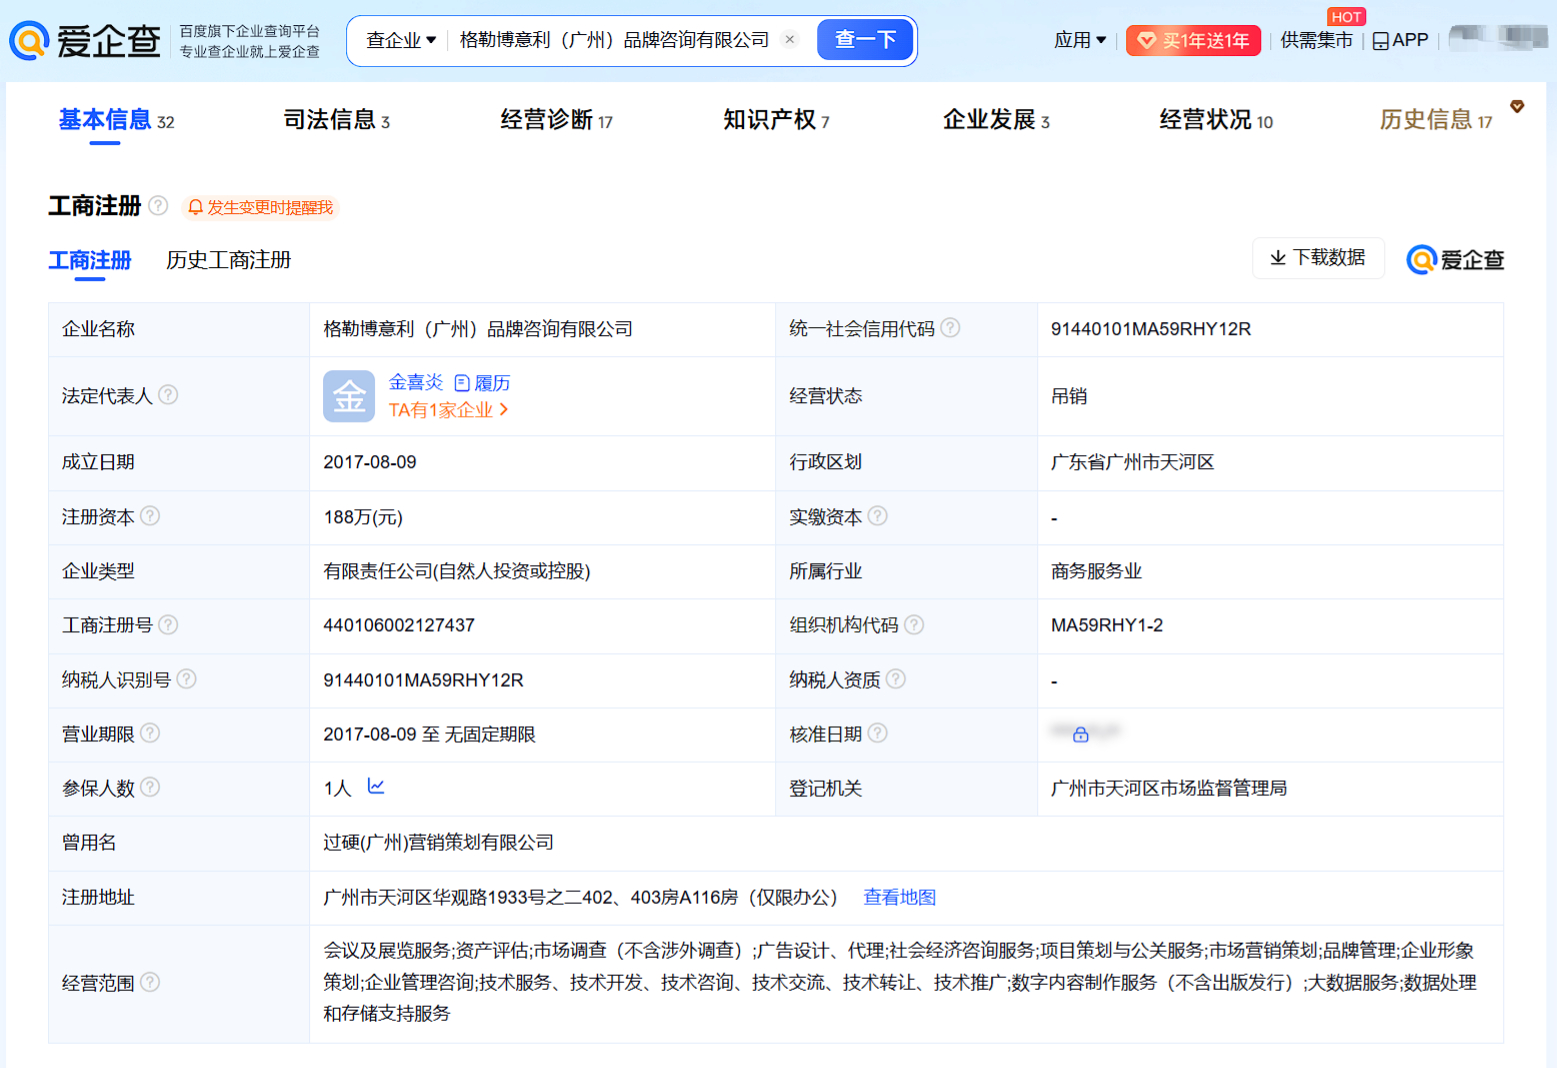Click the help icon next to 纳税人资质

click(x=896, y=679)
